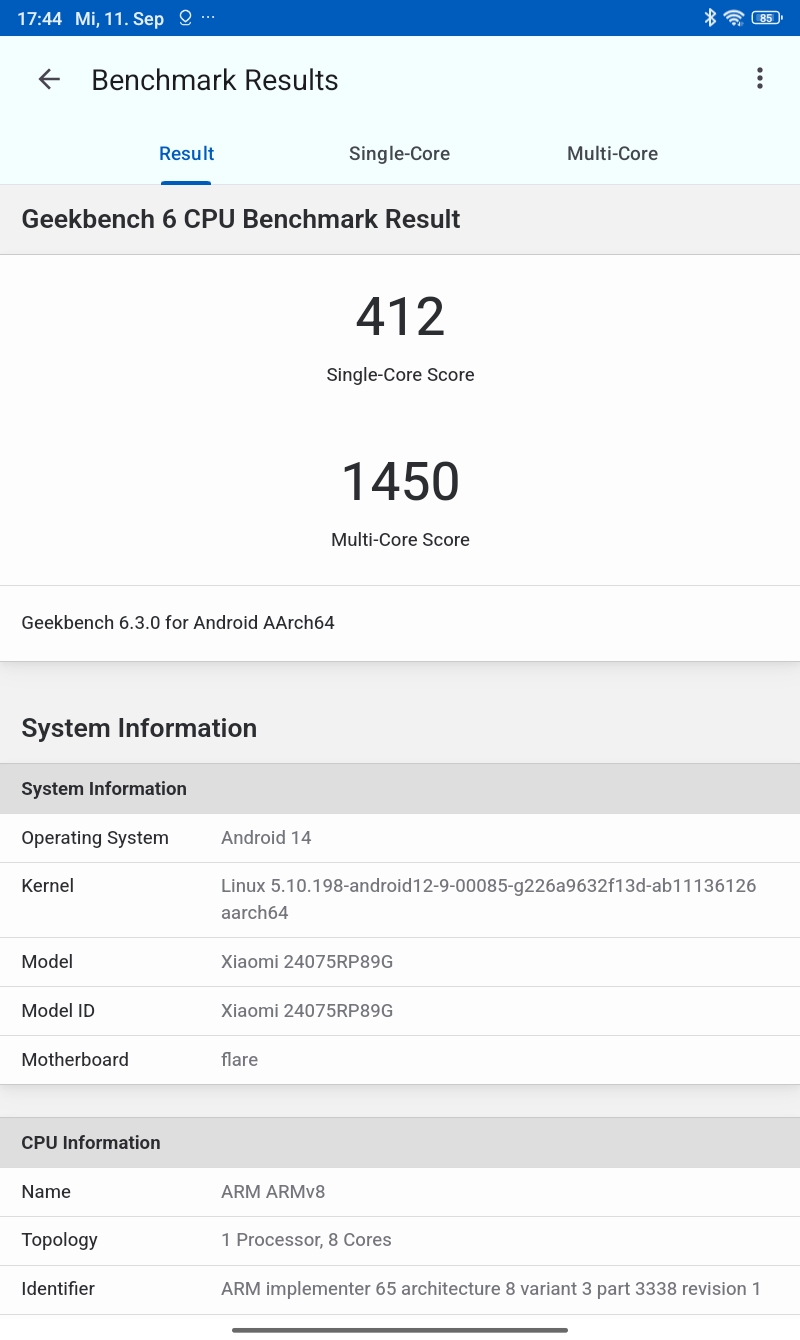800x1340 pixels.
Task: Go back using the arrow icon
Action: (49, 80)
